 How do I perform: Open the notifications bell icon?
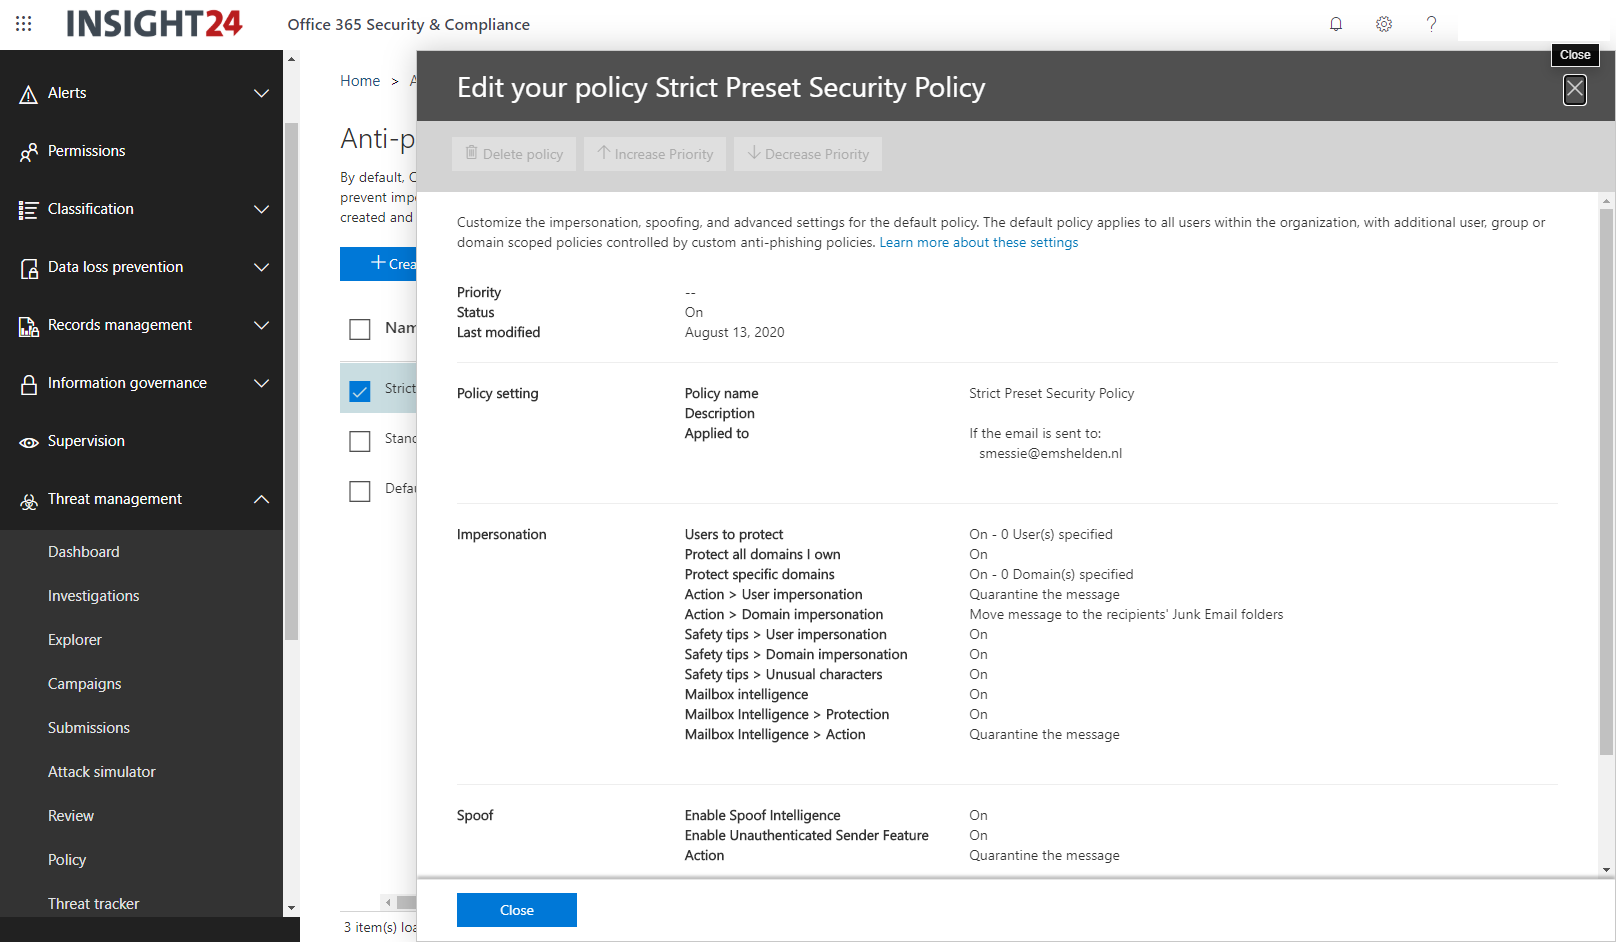1336,24
